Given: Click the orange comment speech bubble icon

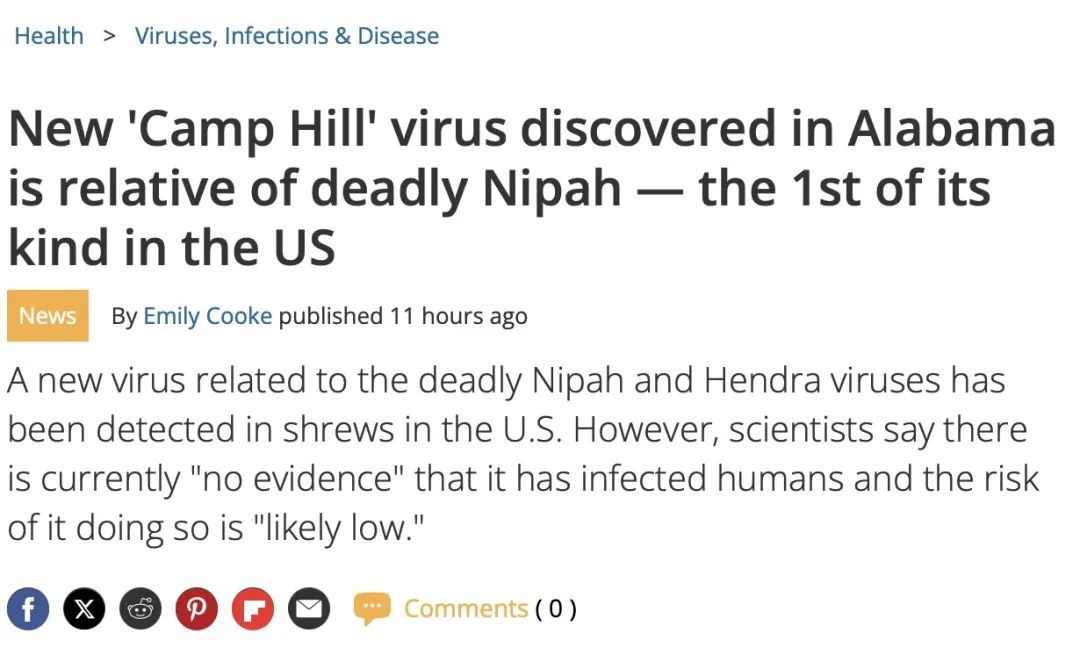Looking at the screenshot, I should click(372, 609).
